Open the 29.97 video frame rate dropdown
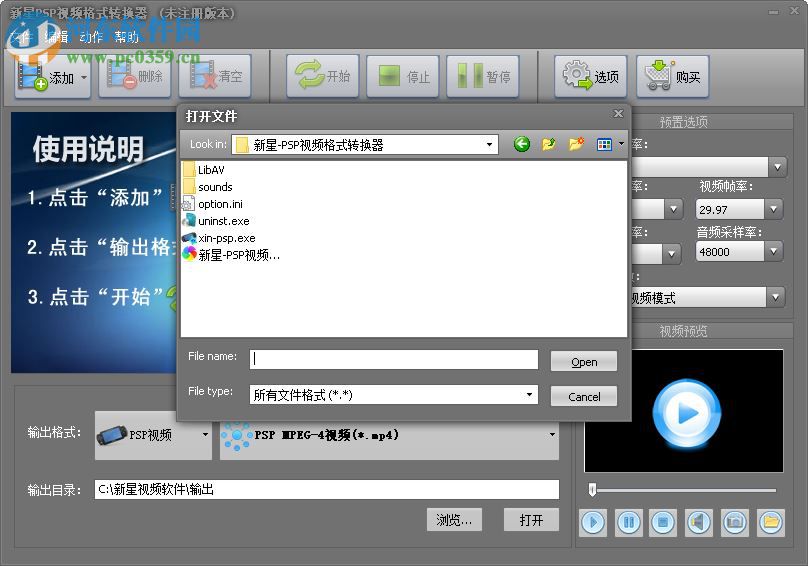 (773, 209)
